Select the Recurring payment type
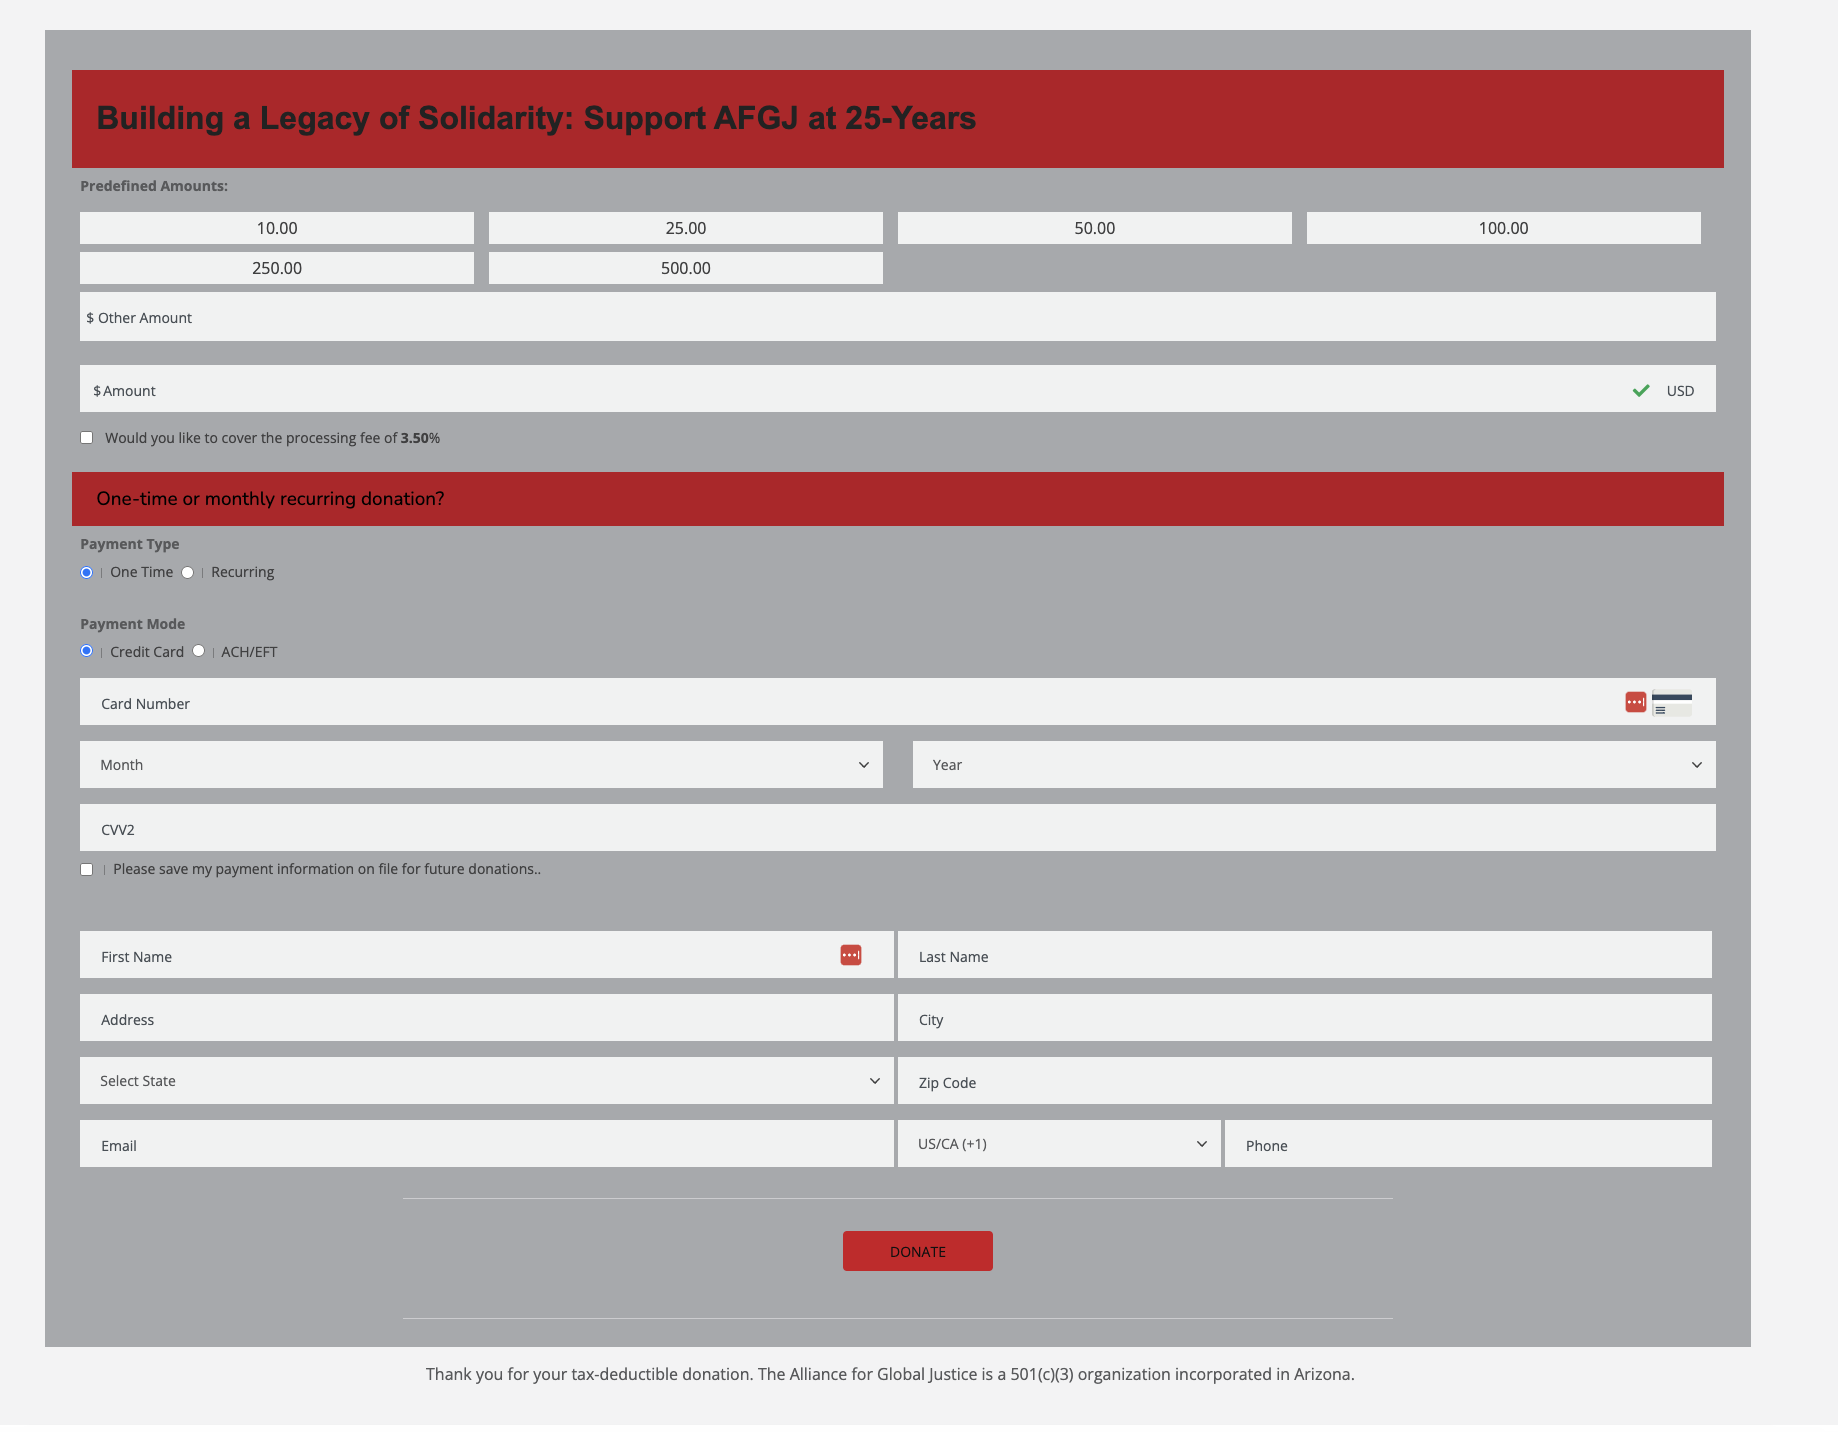The height and width of the screenshot is (1432, 1838). click(x=188, y=572)
